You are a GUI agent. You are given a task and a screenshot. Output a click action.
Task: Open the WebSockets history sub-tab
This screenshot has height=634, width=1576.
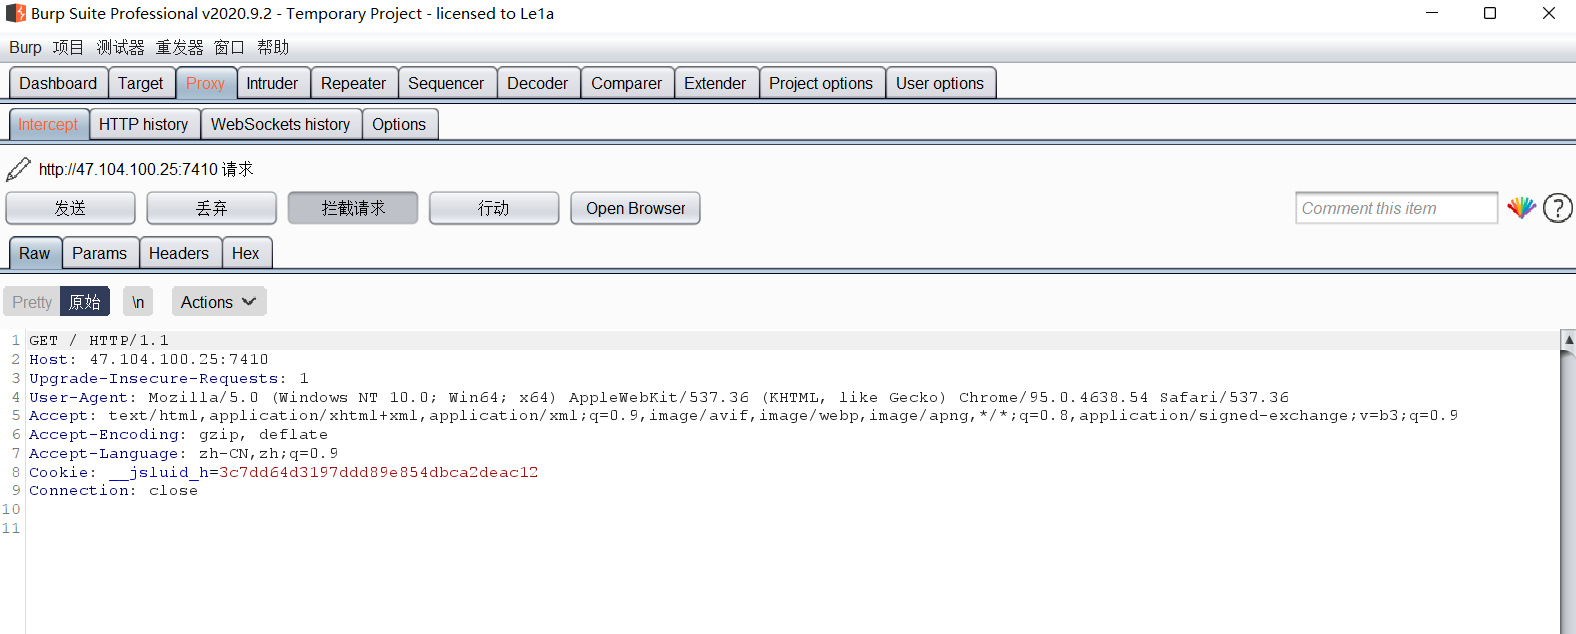pyautogui.click(x=281, y=124)
